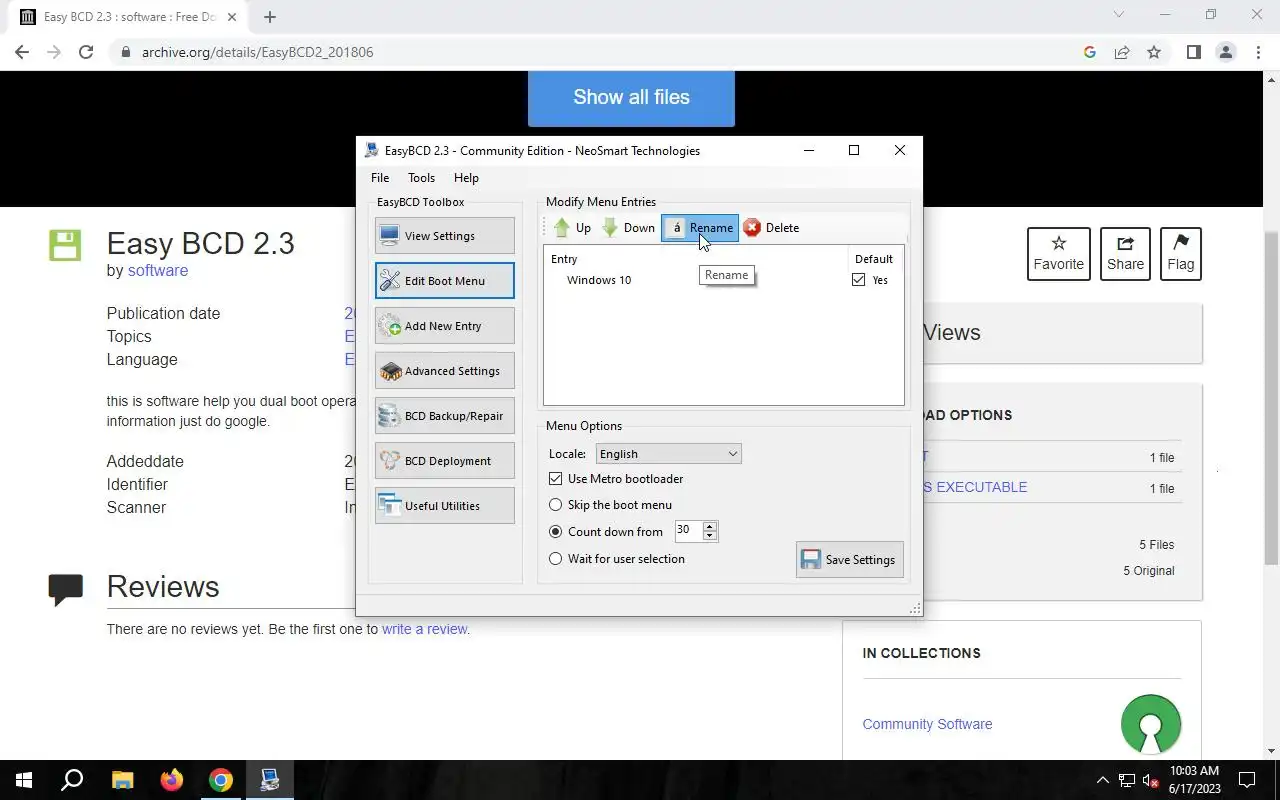Favorite this archive.org item
The width and height of the screenshot is (1280, 800).
tap(1059, 254)
